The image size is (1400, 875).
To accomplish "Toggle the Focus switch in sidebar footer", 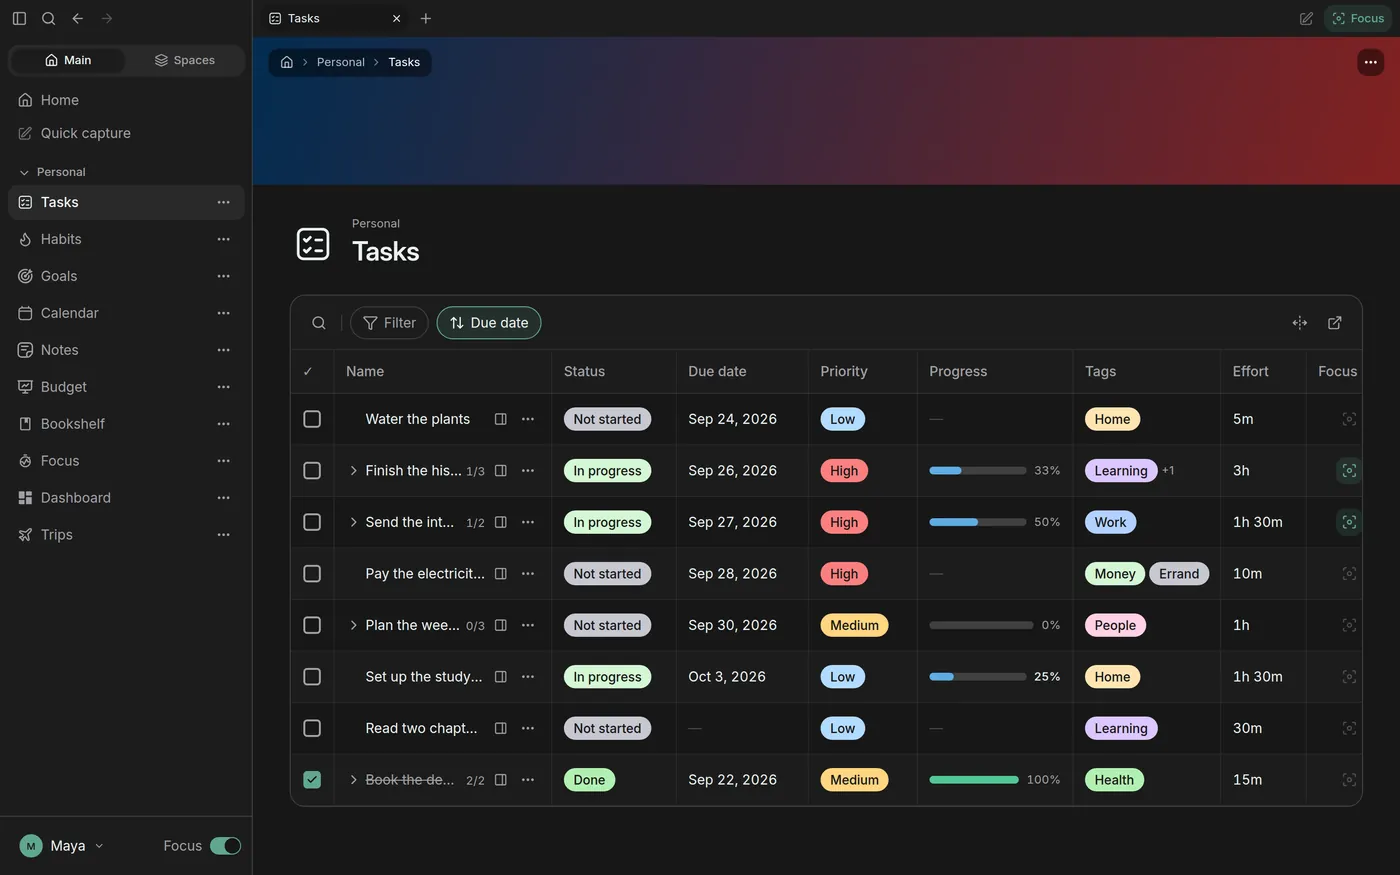I will pyautogui.click(x=225, y=846).
